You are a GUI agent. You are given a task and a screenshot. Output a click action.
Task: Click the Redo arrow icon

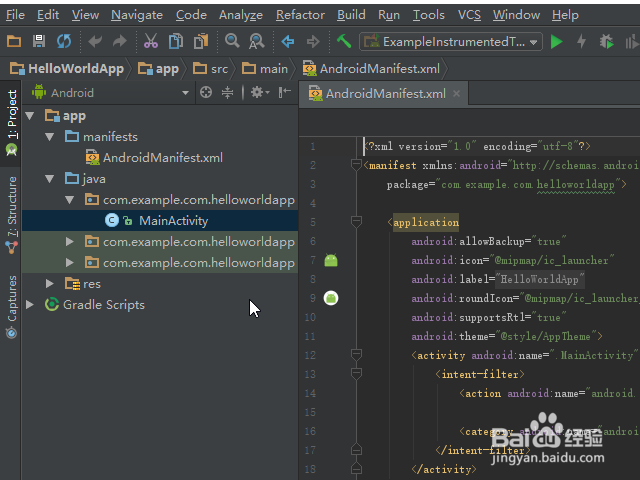[x=120, y=41]
